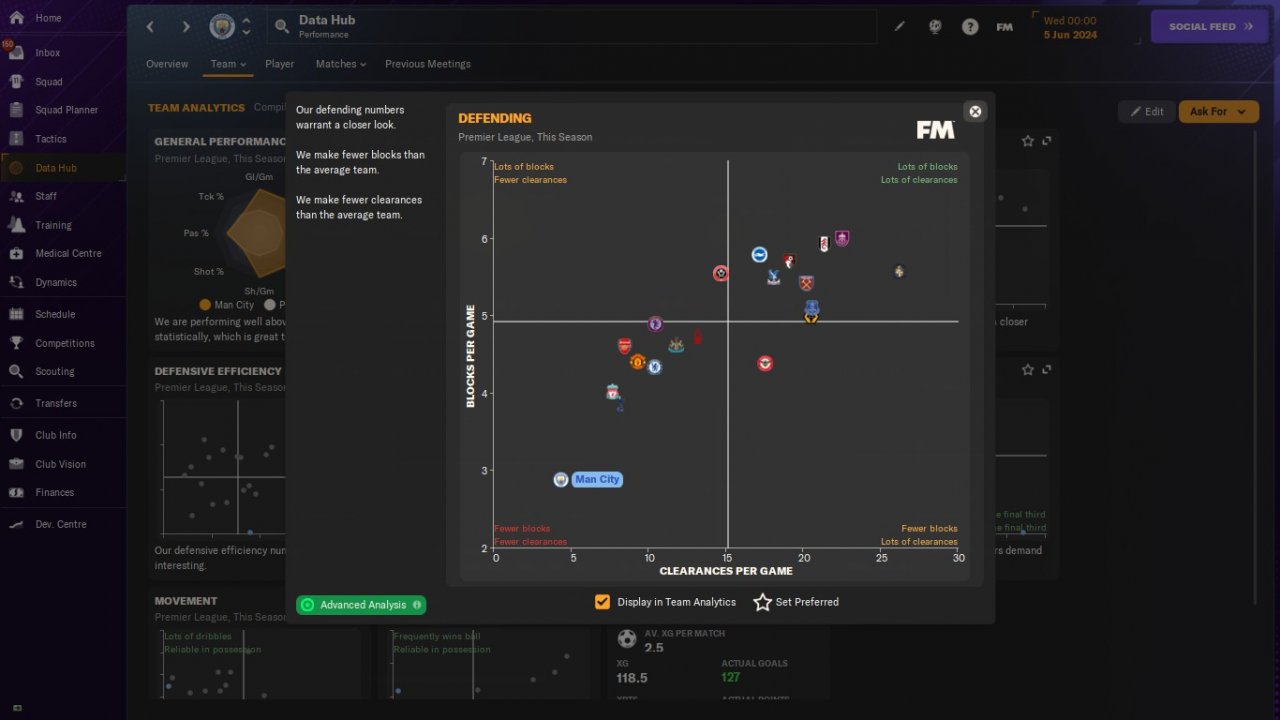Click the Arsenal badge on the scatter chart

click(624, 346)
